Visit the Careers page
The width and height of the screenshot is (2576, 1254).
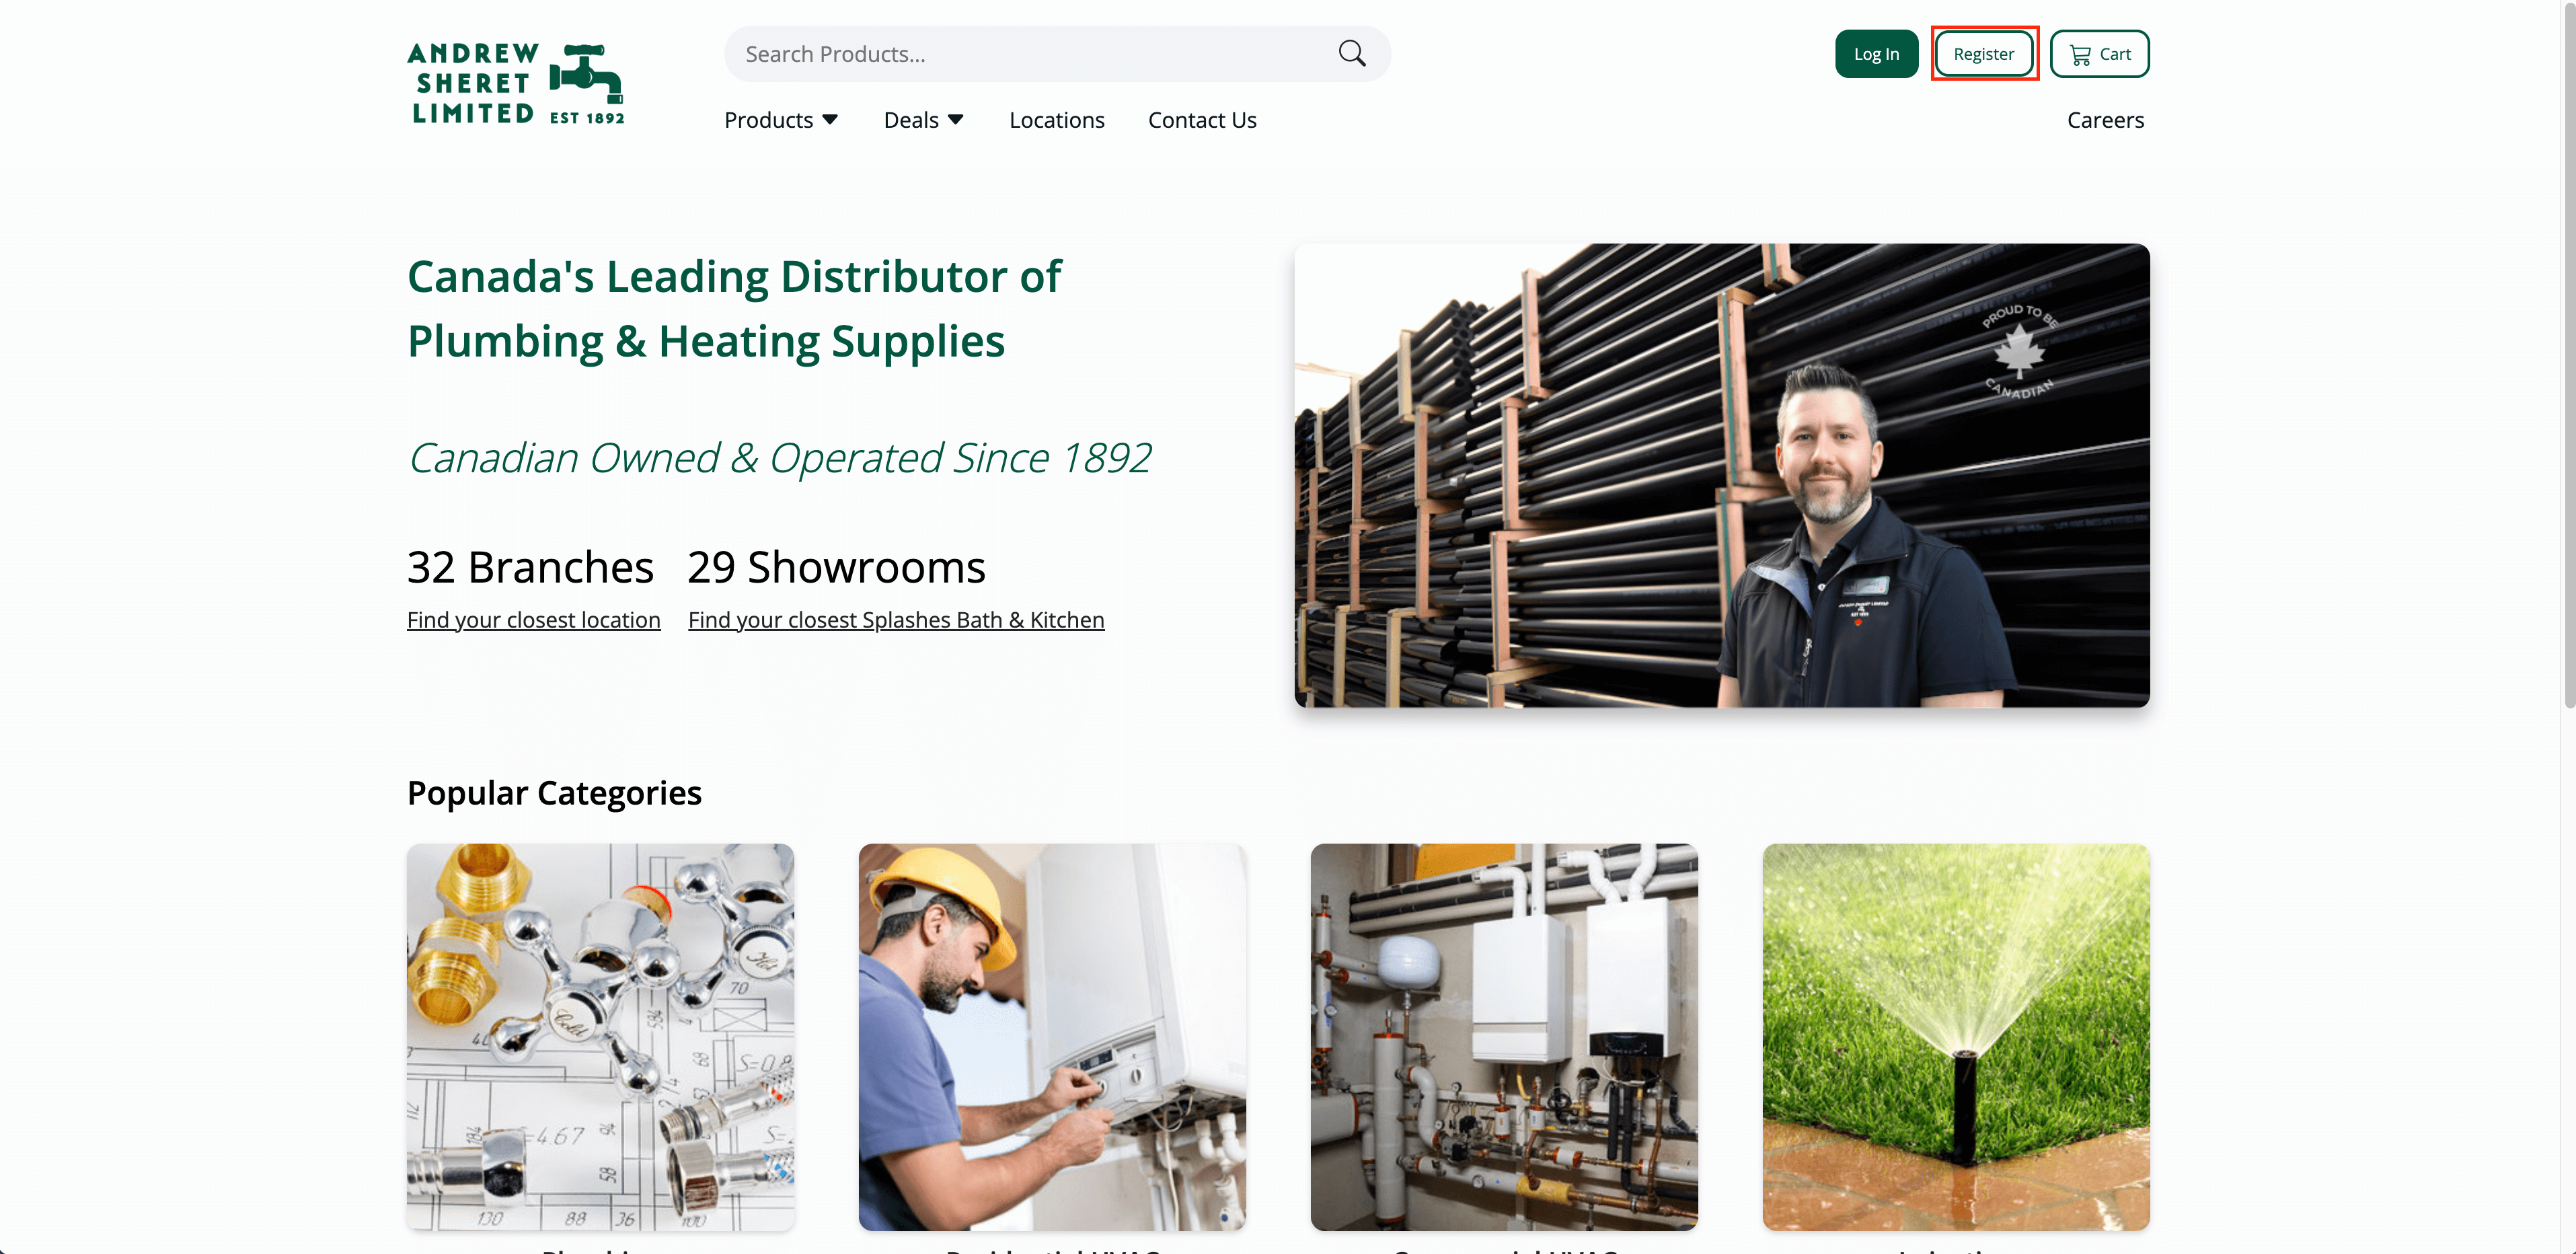click(x=2105, y=120)
